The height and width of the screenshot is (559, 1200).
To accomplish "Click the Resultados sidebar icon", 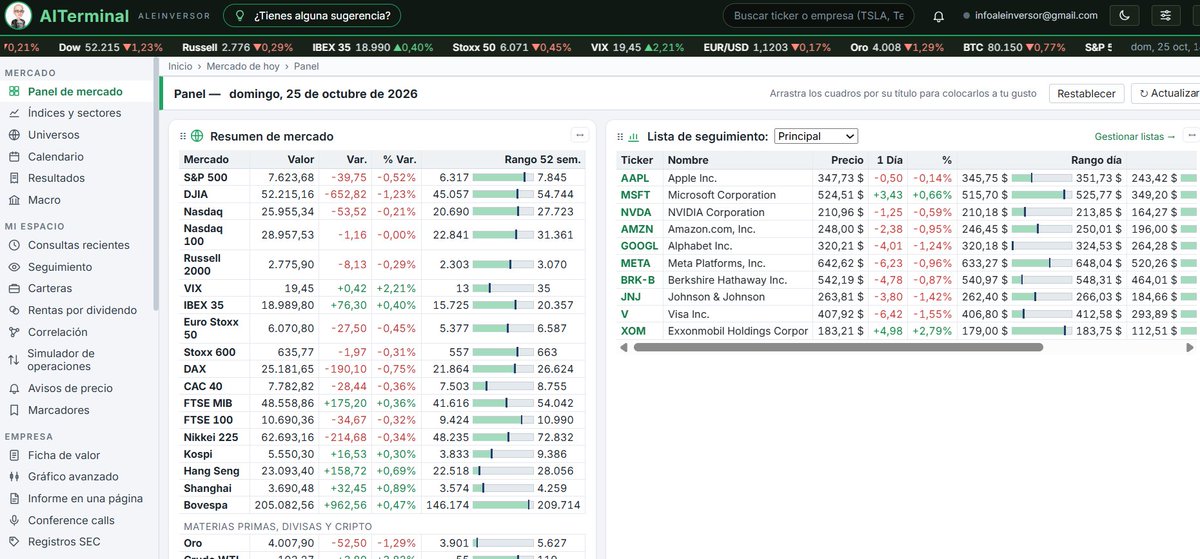I will (x=15, y=178).
